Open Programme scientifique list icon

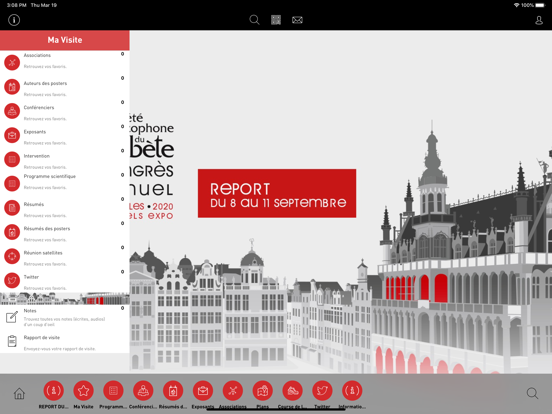(12, 183)
